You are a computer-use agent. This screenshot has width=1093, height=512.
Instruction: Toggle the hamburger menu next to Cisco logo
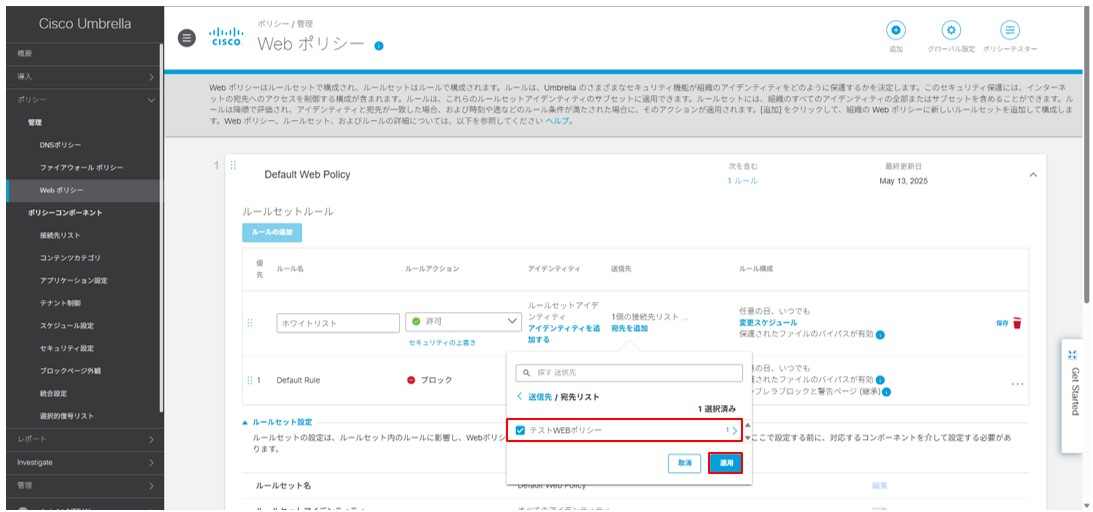click(x=187, y=38)
